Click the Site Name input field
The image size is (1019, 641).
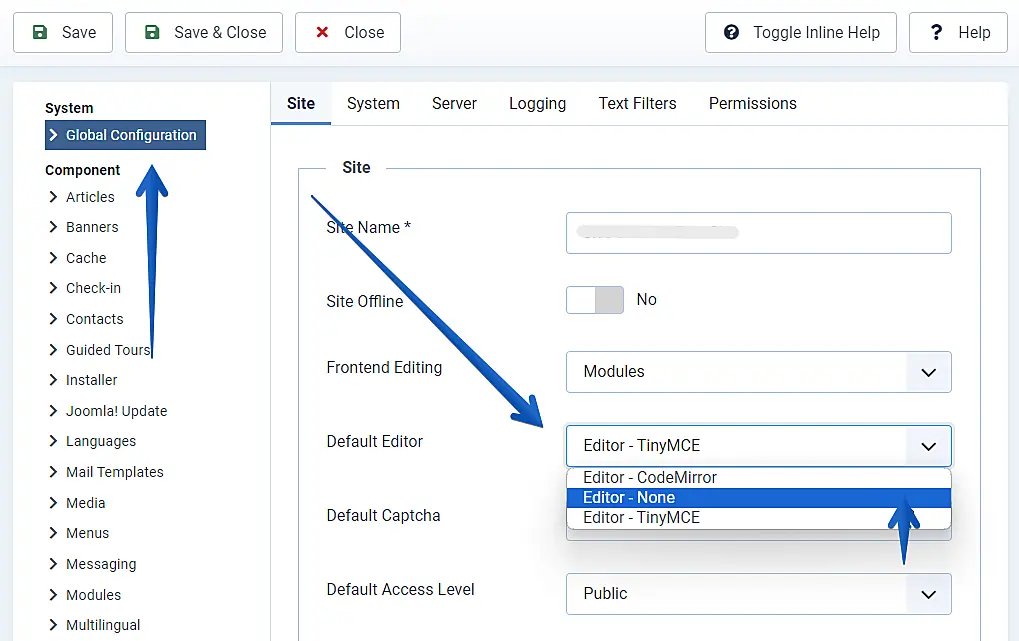[x=758, y=233]
